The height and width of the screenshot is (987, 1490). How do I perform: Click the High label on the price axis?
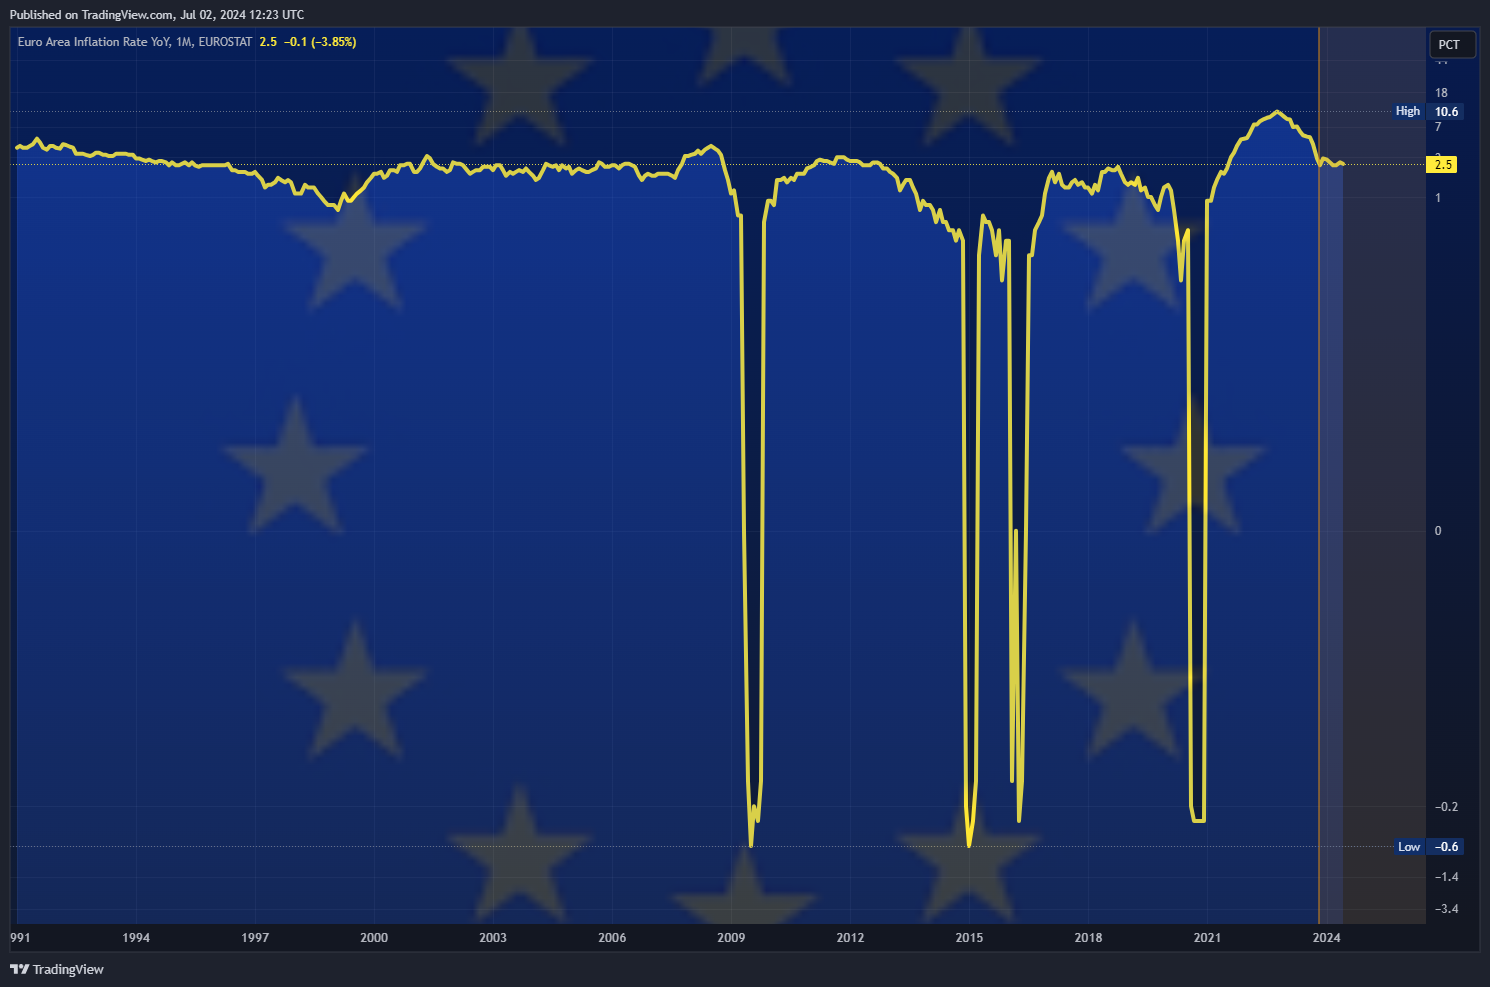[1408, 111]
